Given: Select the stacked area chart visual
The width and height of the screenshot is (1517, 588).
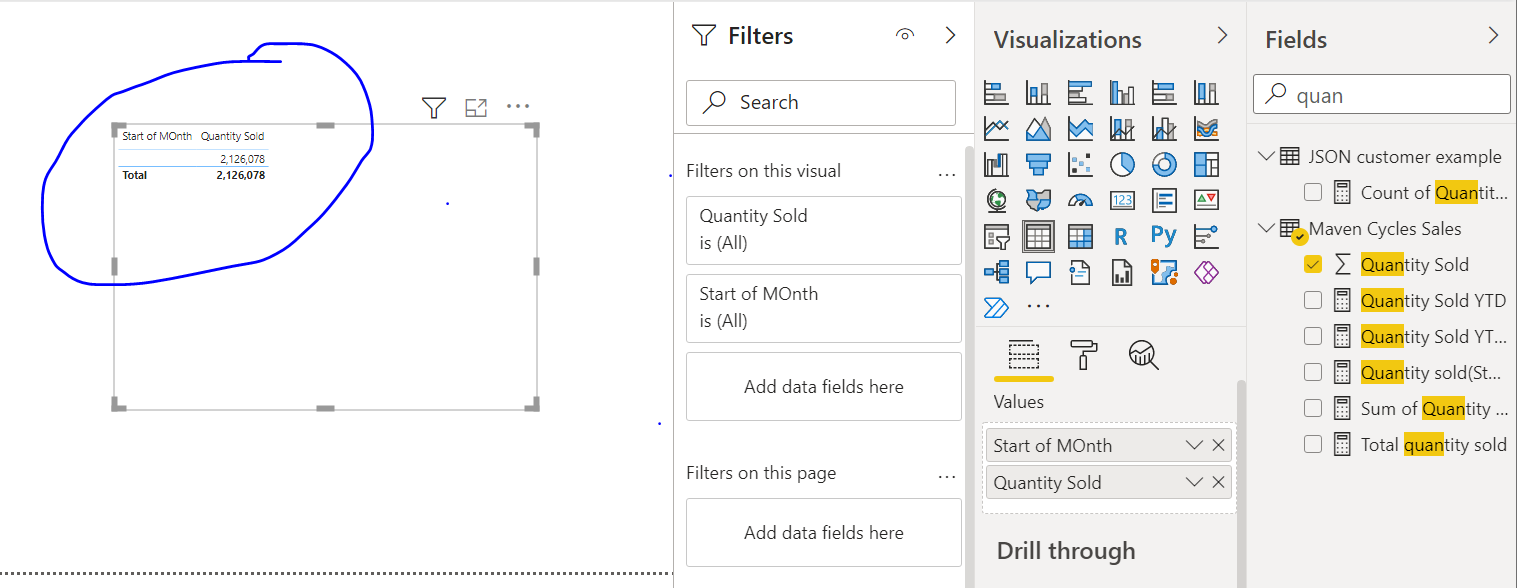Looking at the screenshot, I should tap(1080, 128).
